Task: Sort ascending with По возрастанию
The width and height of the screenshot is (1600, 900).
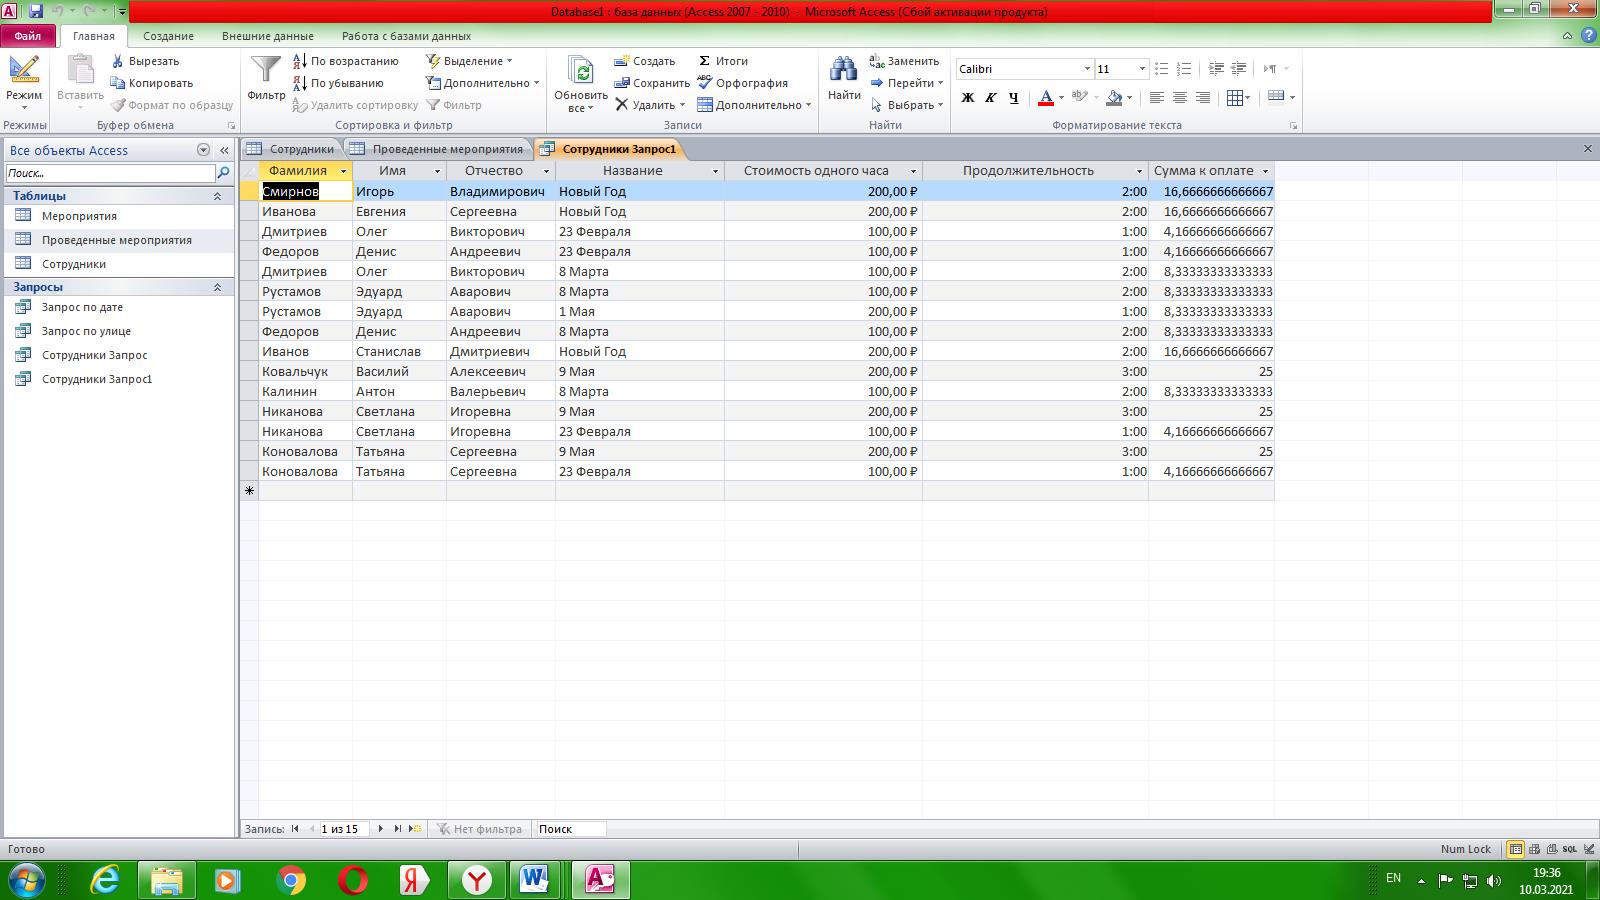Action: pyautogui.click(x=346, y=61)
